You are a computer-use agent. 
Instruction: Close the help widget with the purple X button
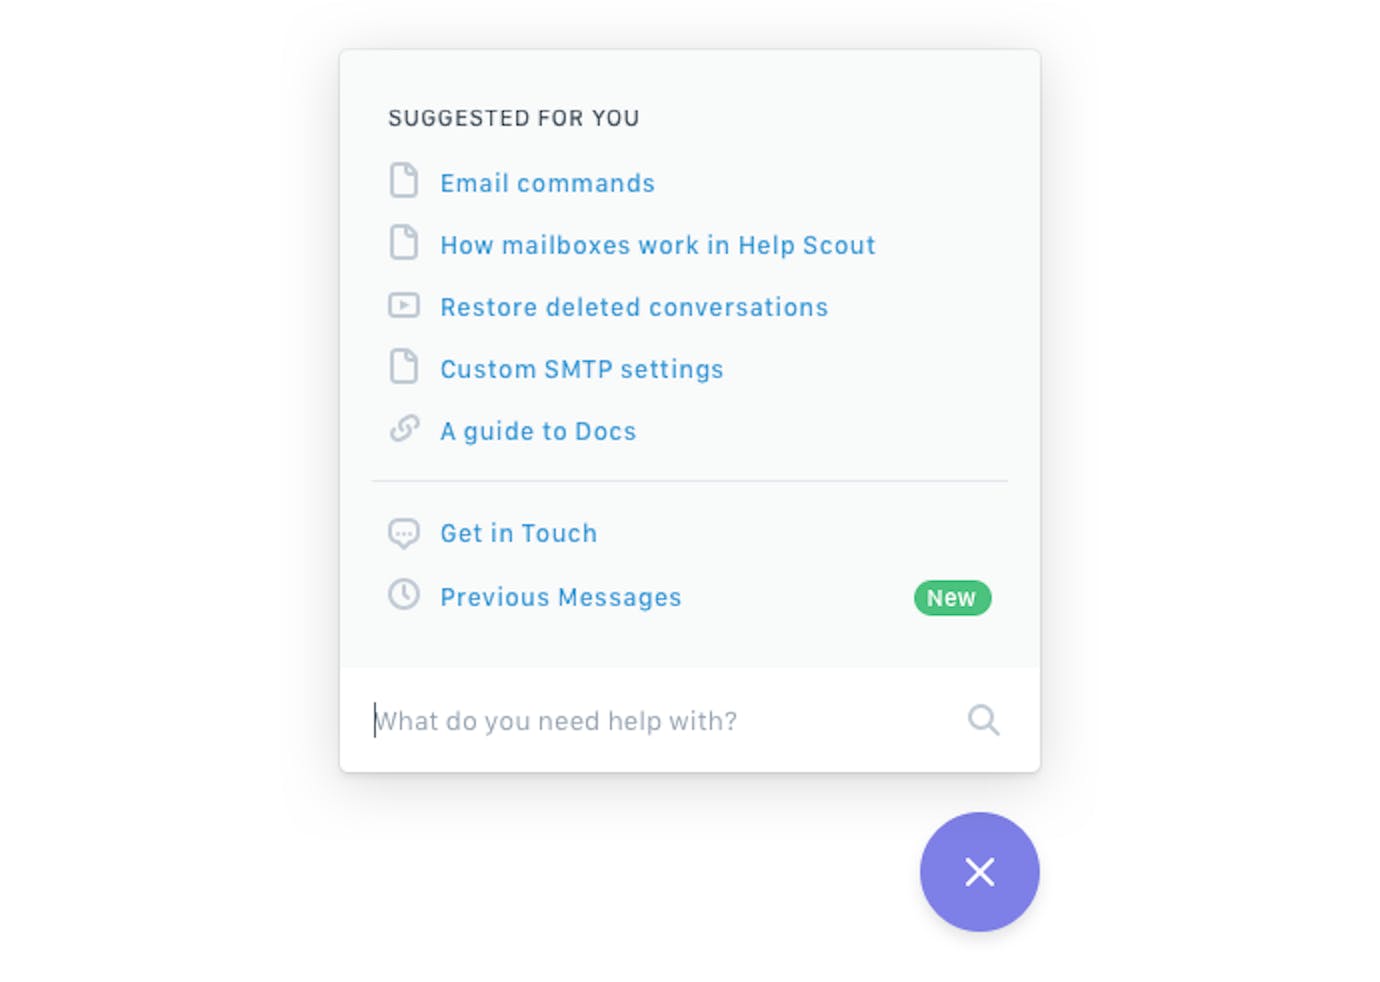(x=980, y=872)
